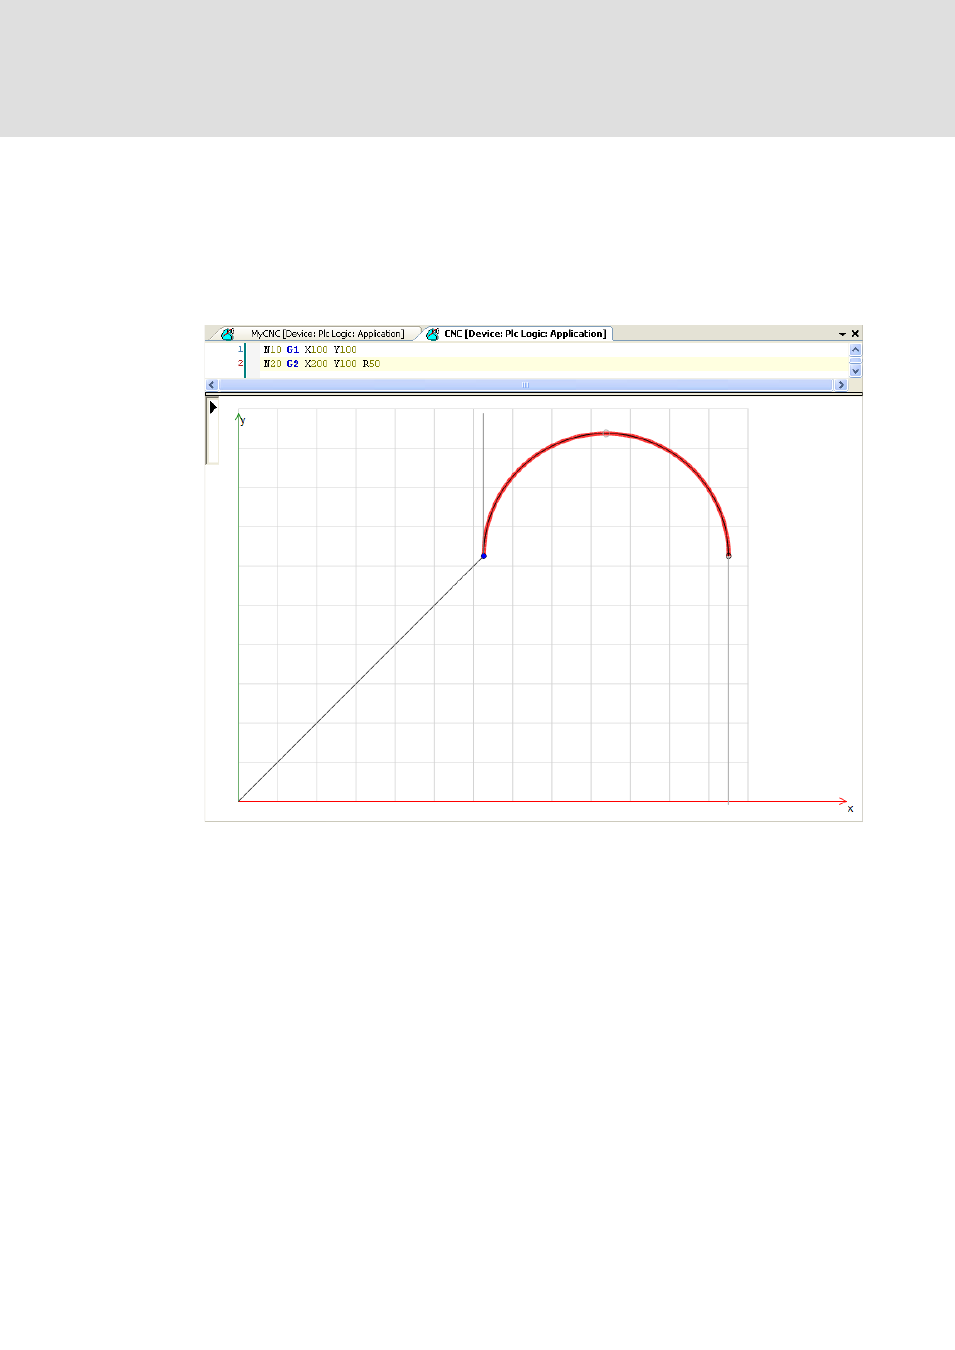Click the code editor scroll up arrow
The image size is (955, 1350).
pyautogui.click(x=855, y=350)
